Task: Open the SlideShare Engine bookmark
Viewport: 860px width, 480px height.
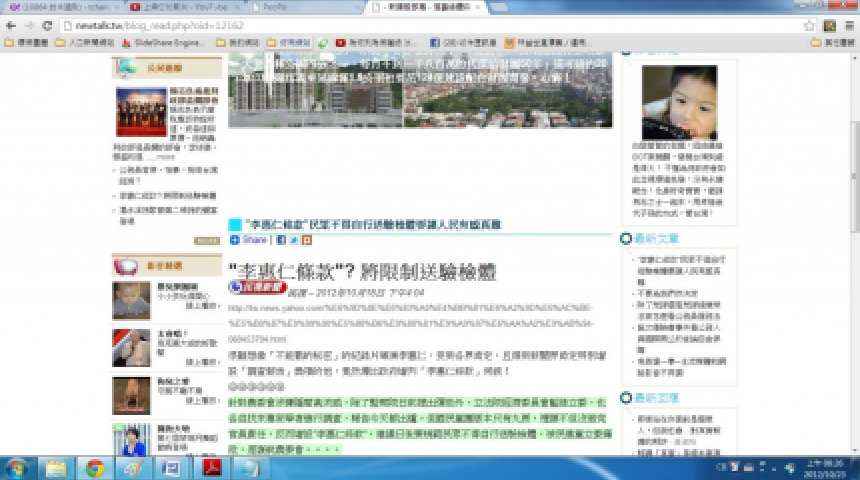Action: (164, 43)
